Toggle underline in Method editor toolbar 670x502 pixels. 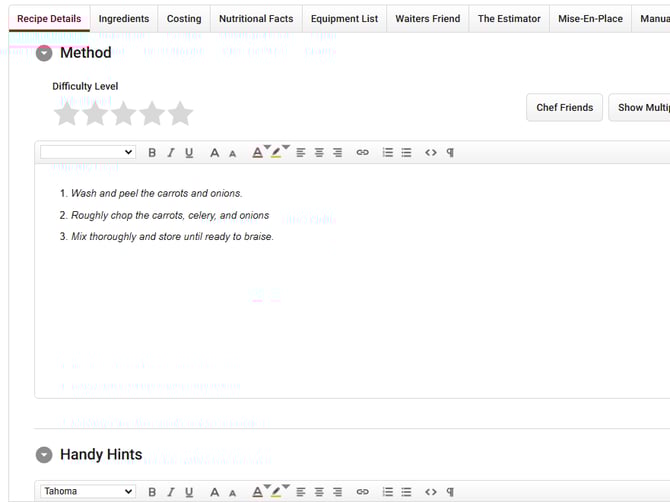click(x=189, y=153)
